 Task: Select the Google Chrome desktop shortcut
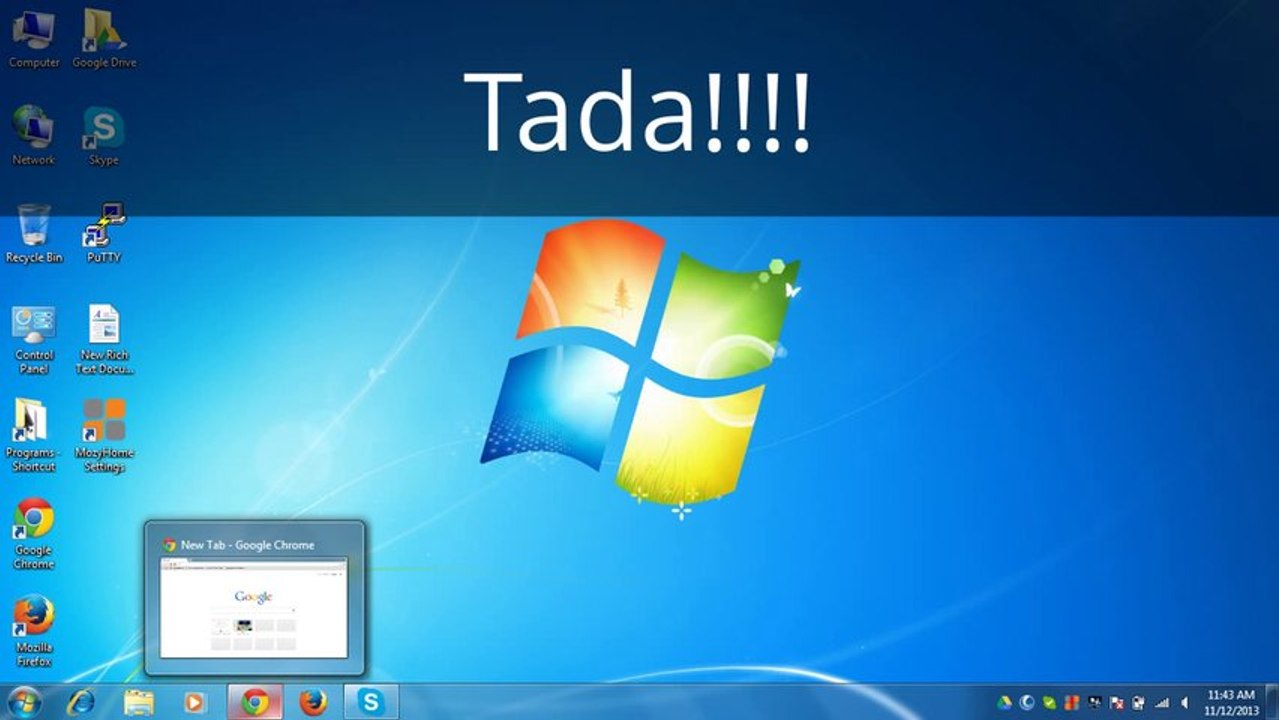coord(34,534)
